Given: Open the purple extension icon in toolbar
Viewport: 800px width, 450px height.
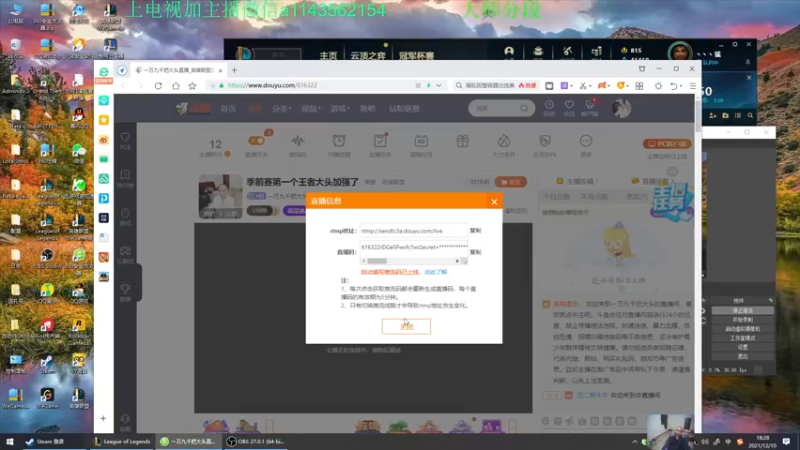Looking at the screenshot, I should point(564,86).
